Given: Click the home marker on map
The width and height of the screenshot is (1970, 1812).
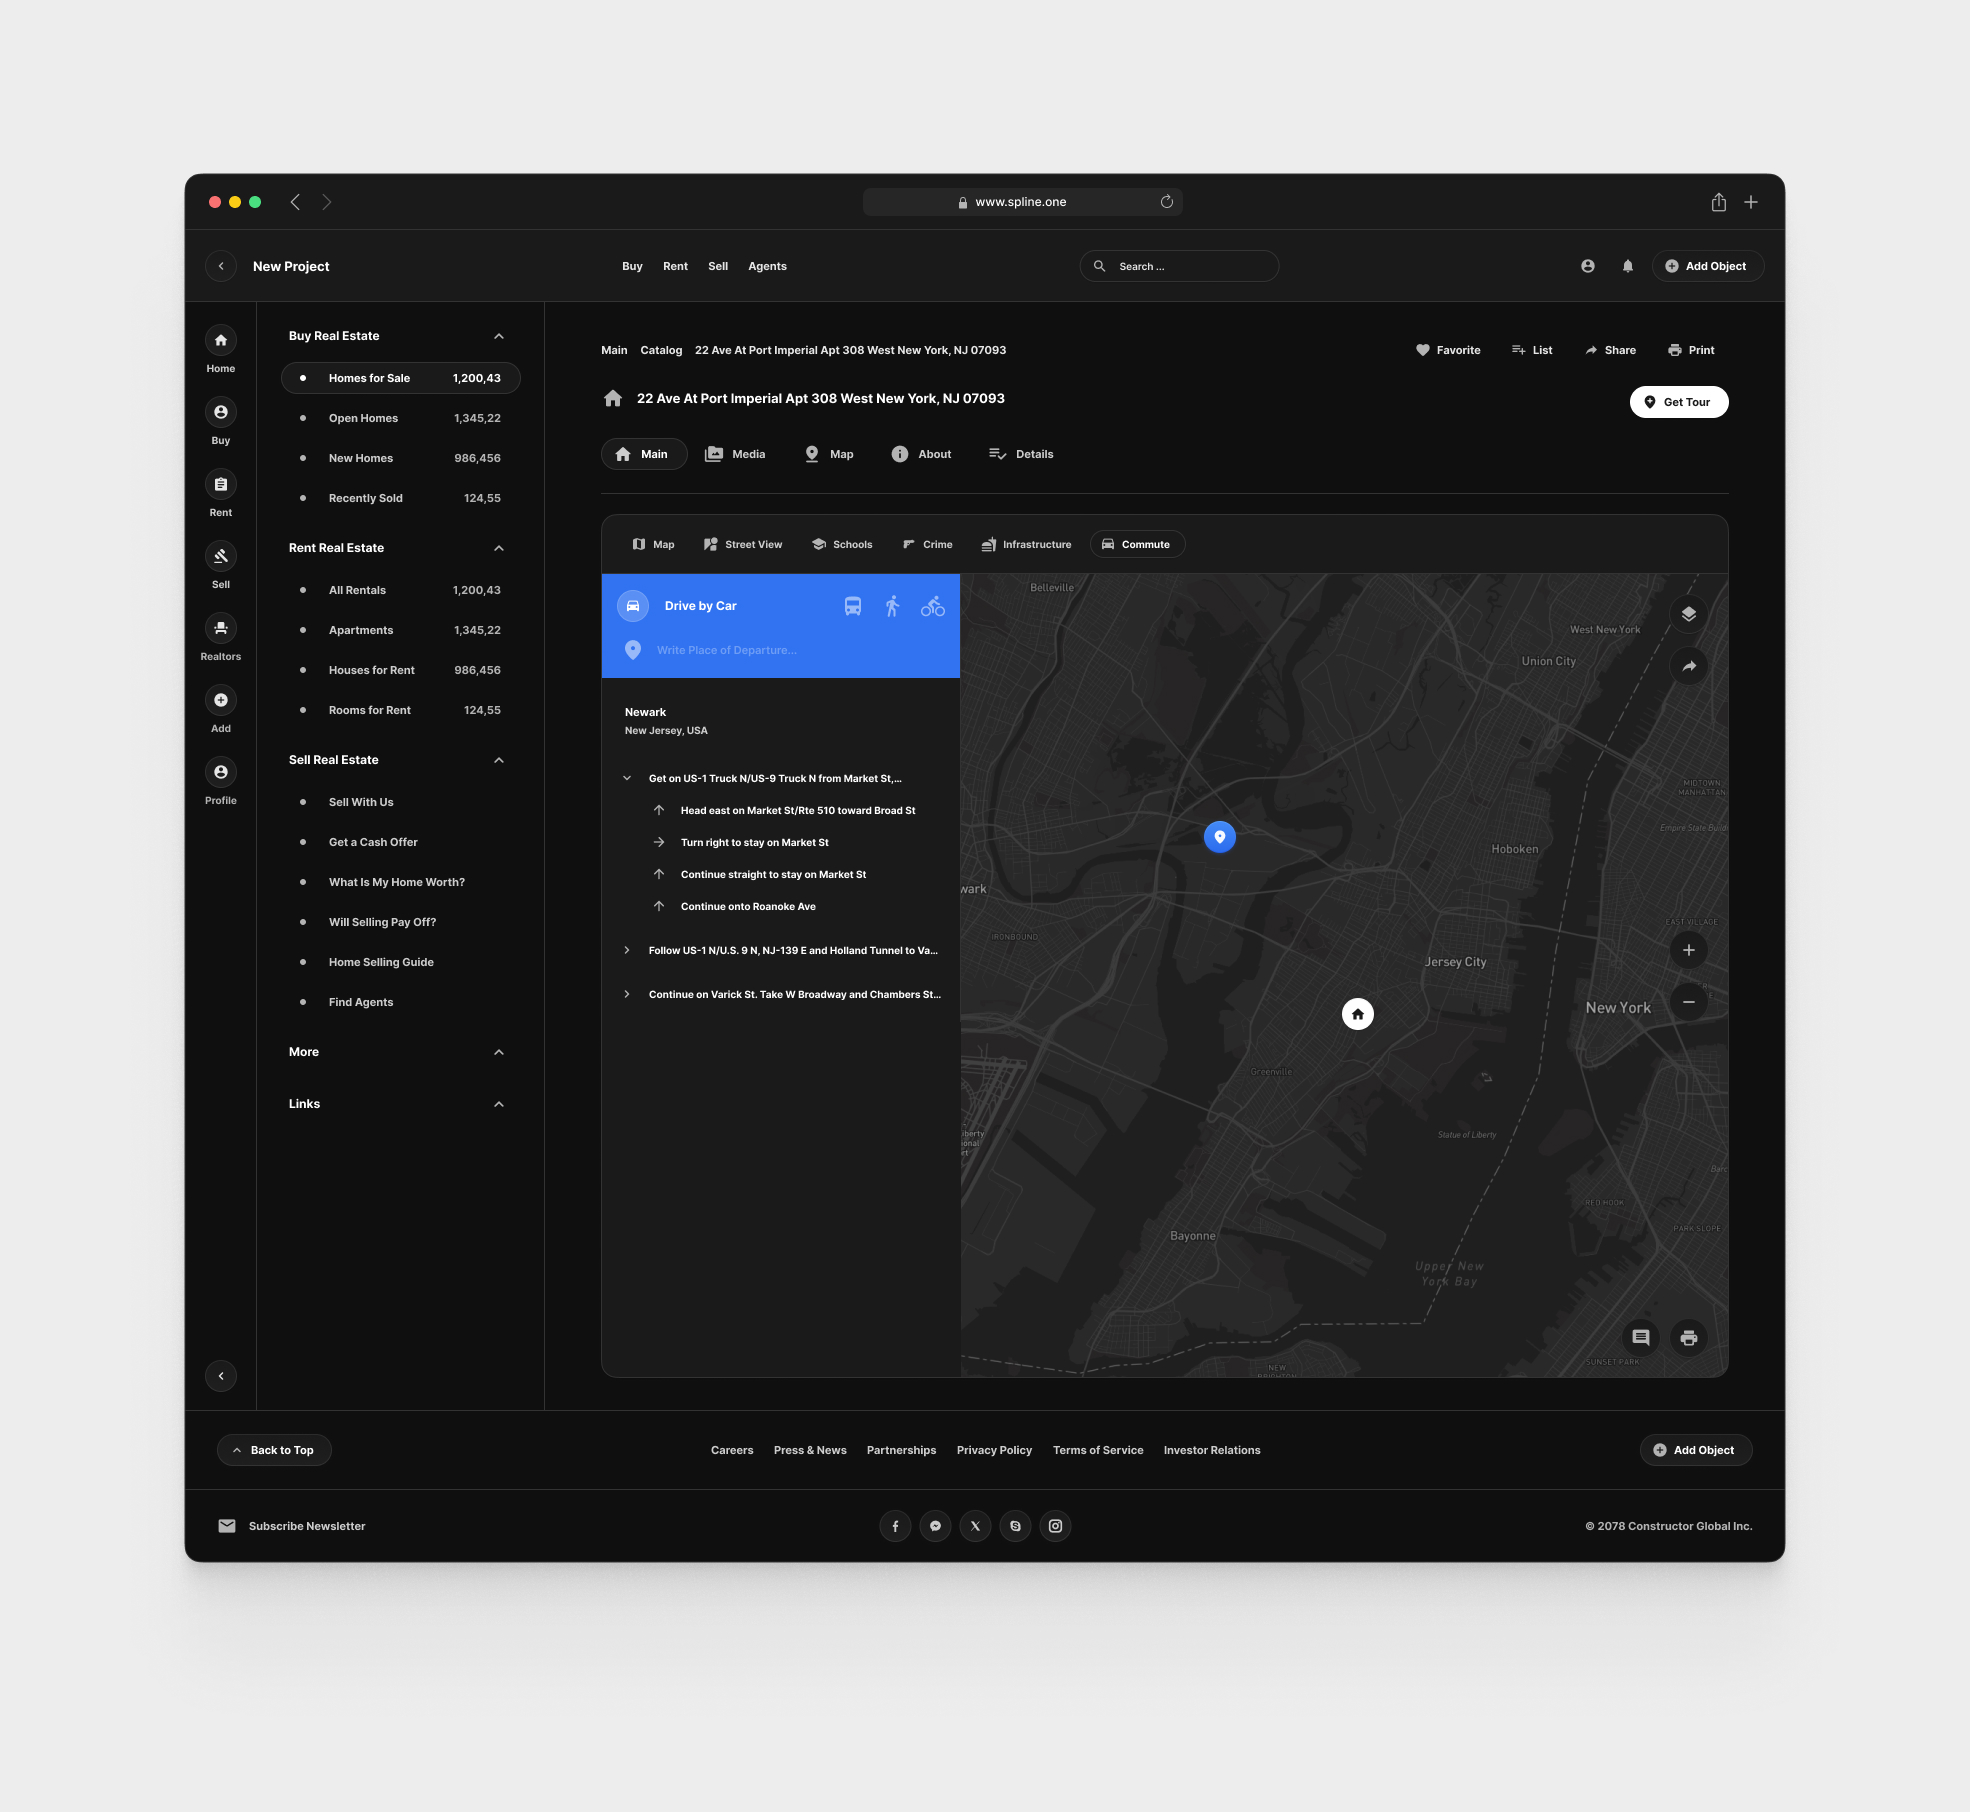Looking at the screenshot, I should [x=1358, y=1014].
